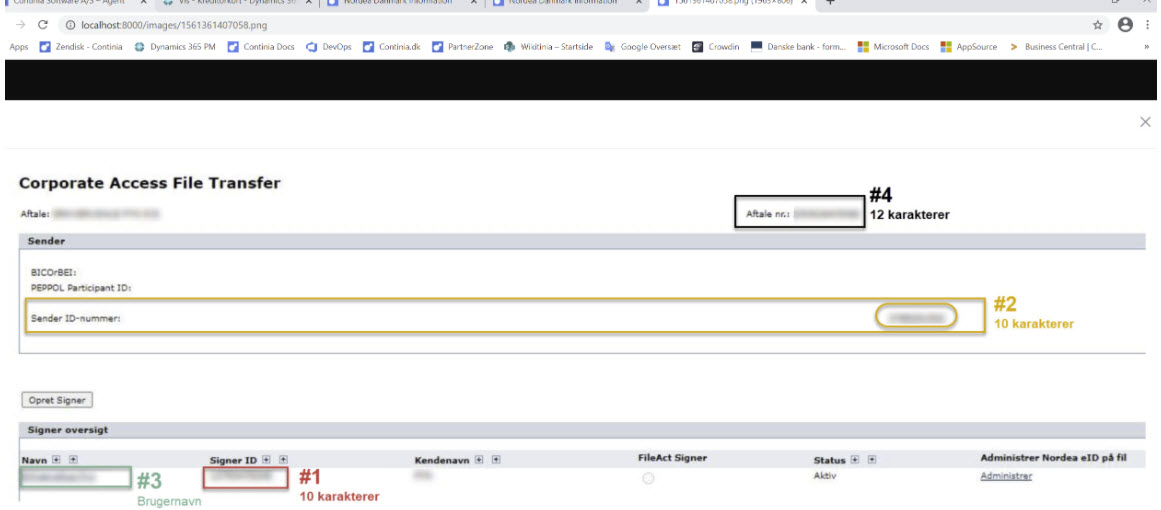Click the Corporate Access File Transfer heading

150,183
